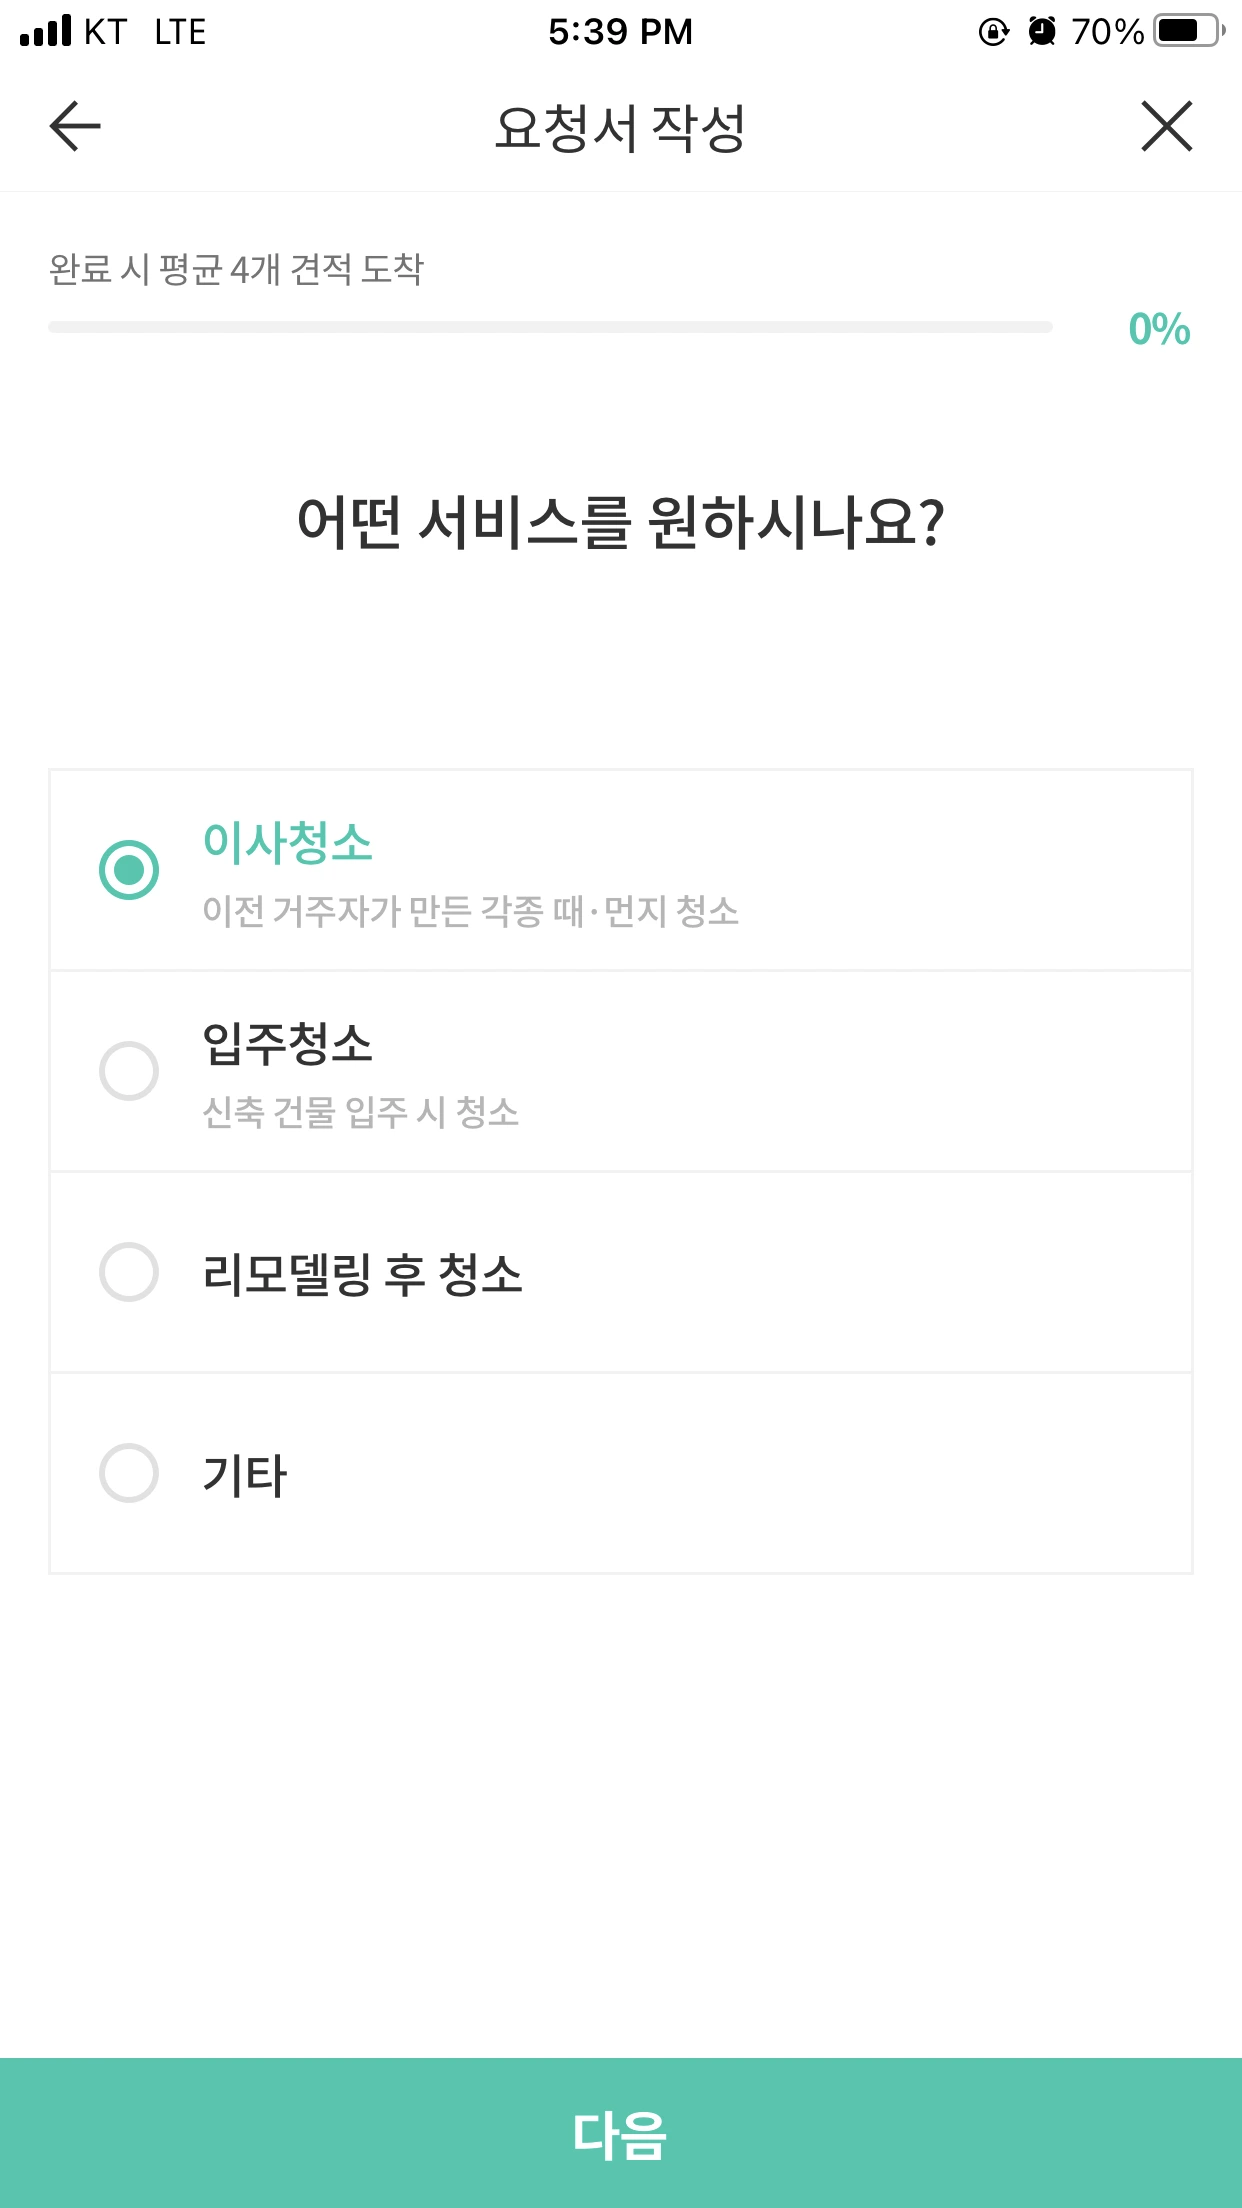Select the 이사청소 radio button
The image size is (1242, 2208).
pyautogui.click(x=129, y=870)
